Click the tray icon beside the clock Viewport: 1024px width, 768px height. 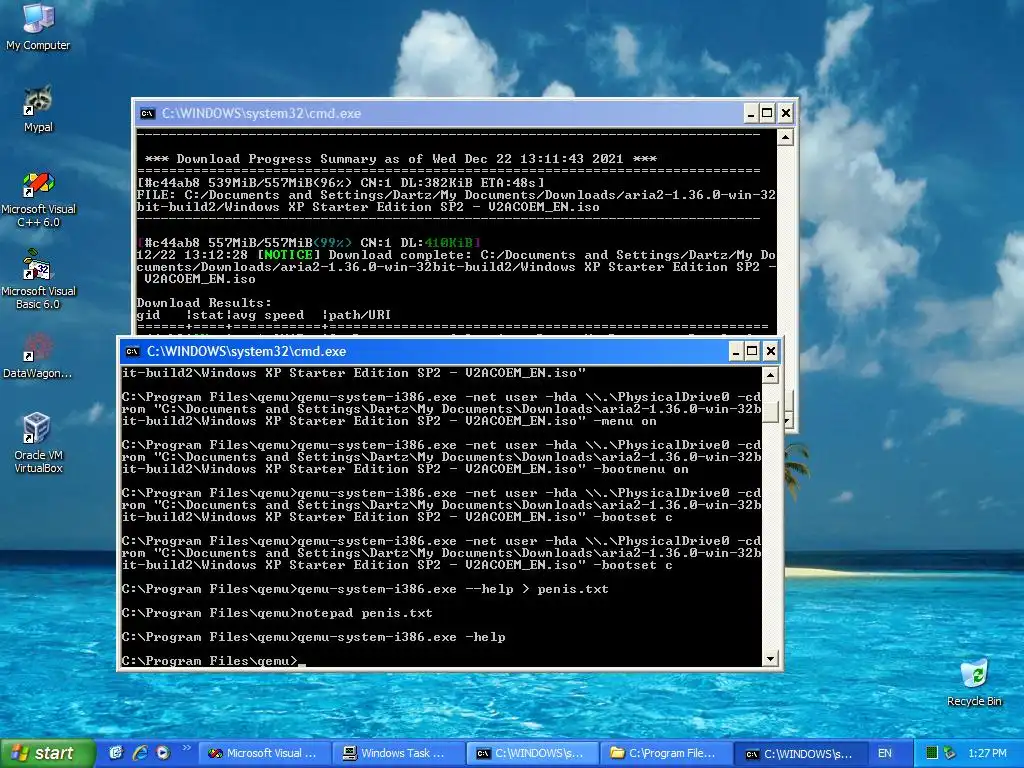[950, 754]
